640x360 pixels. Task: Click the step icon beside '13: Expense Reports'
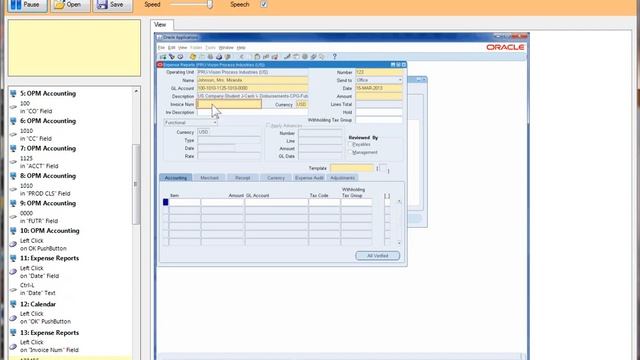(x=13, y=333)
